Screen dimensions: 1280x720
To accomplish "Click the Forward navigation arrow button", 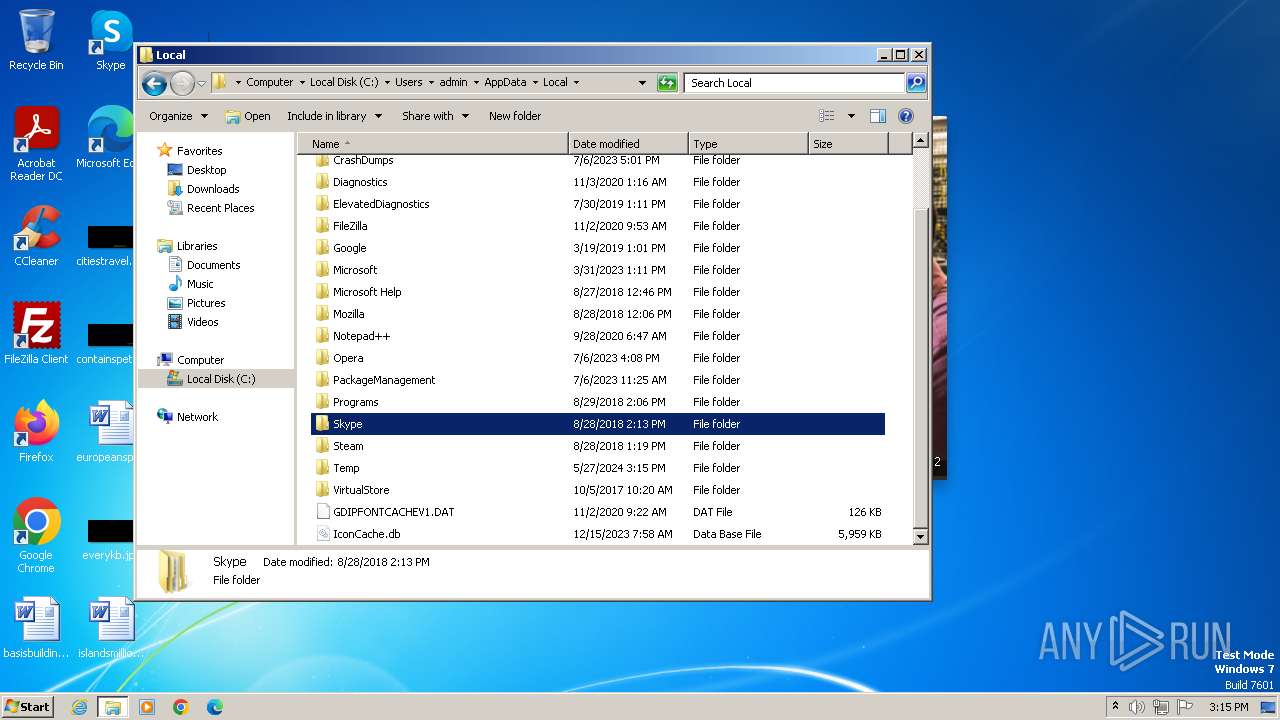I will [182, 83].
